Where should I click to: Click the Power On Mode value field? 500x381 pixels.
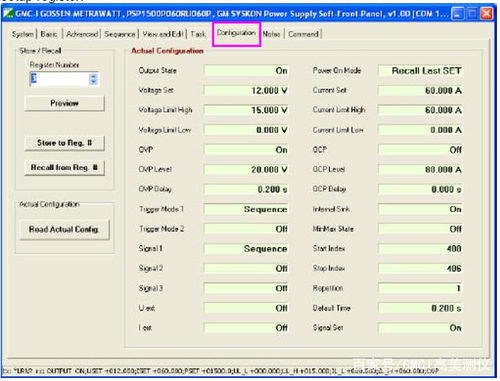[x=420, y=71]
